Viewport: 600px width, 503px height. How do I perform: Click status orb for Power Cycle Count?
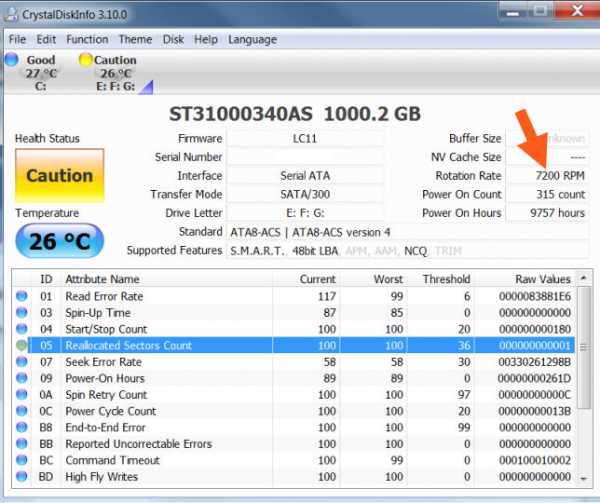tap(22, 411)
